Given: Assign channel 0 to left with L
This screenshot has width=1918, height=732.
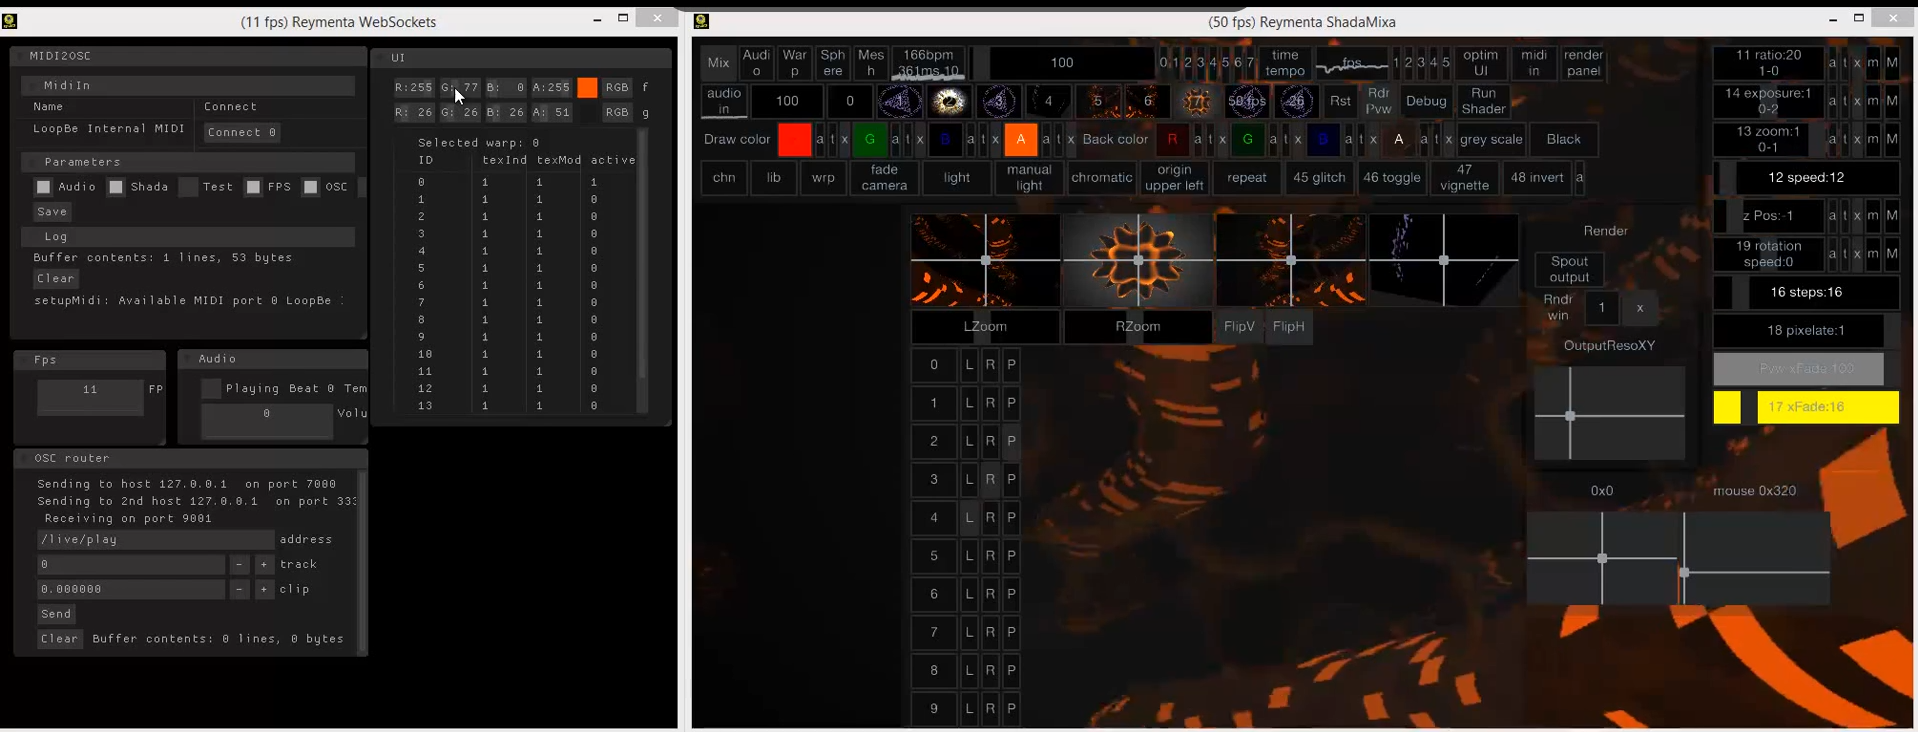Looking at the screenshot, I should 969,365.
